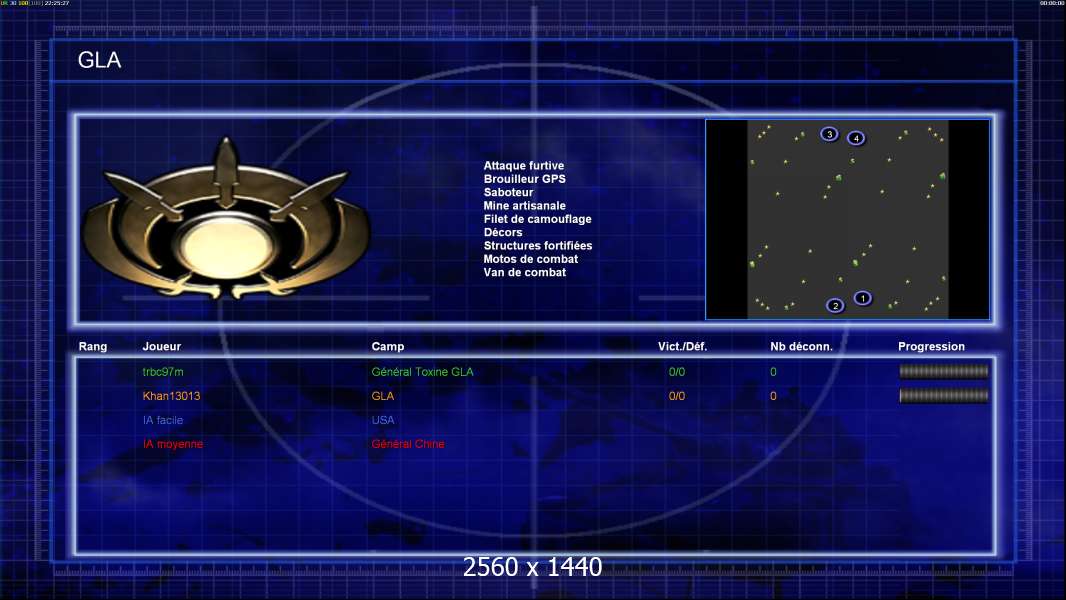Image resolution: width=1066 pixels, height=600 pixels.
Task: Click the 'Rang' column header
Action: coord(92,347)
